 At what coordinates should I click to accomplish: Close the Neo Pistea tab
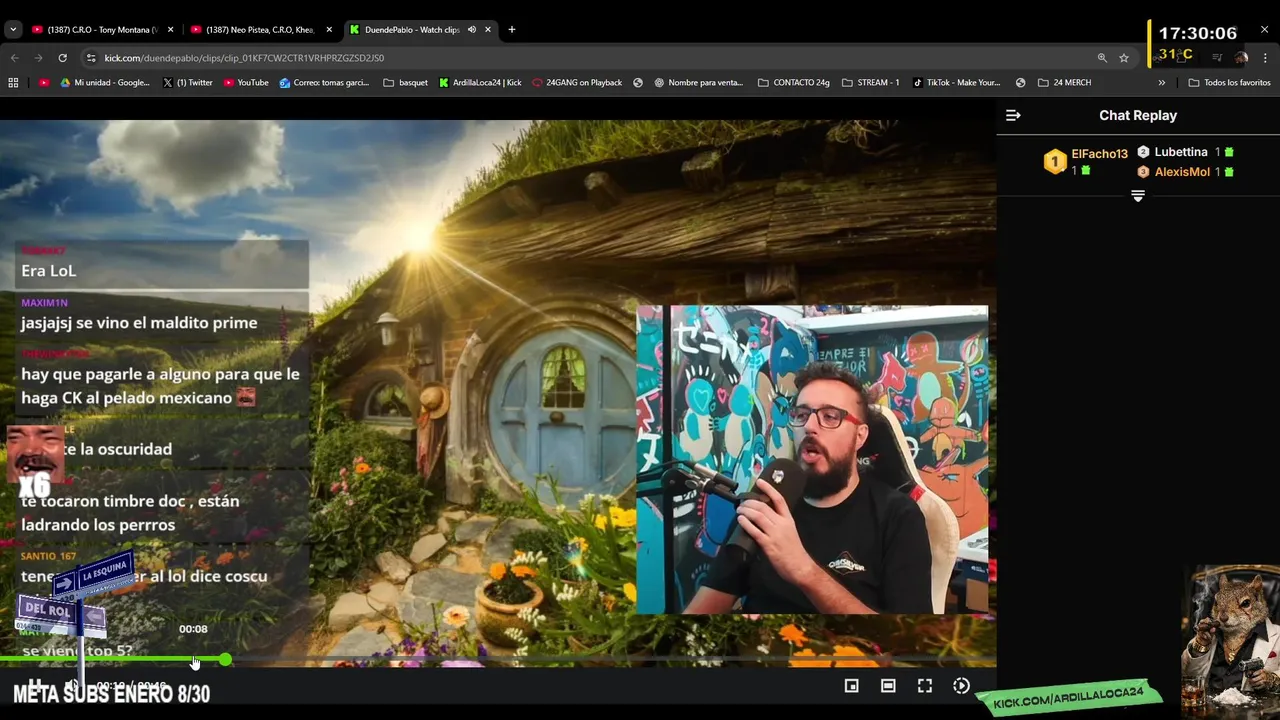[329, 30]
